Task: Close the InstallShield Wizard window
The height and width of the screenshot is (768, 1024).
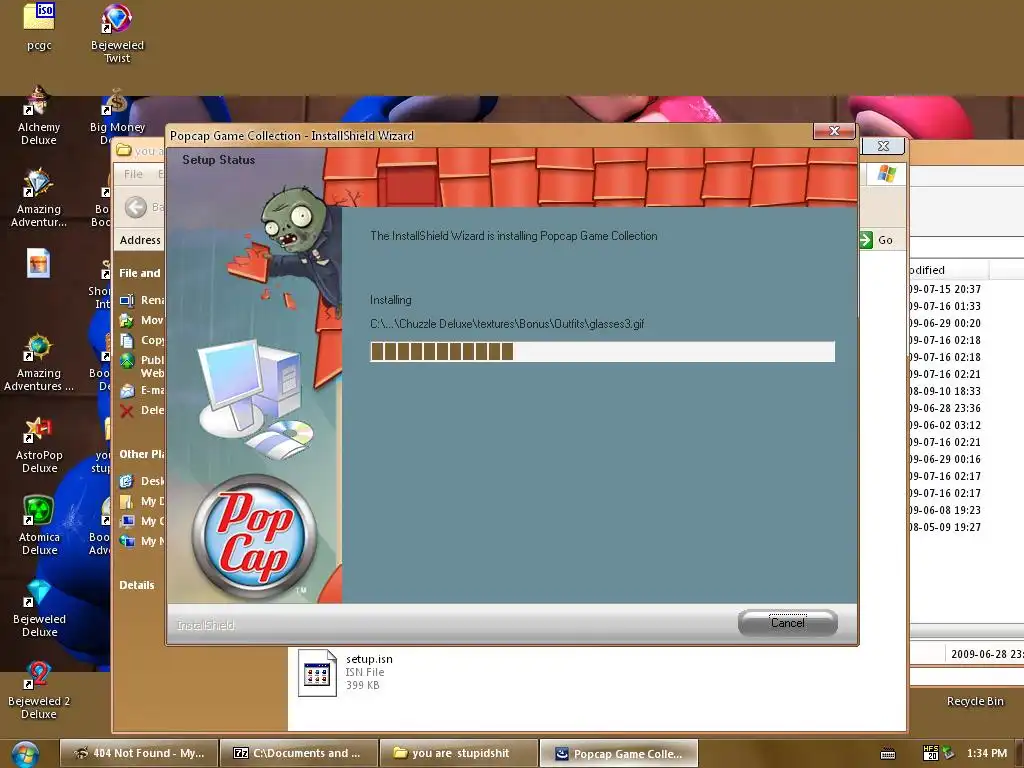Action: pos(834,131)
